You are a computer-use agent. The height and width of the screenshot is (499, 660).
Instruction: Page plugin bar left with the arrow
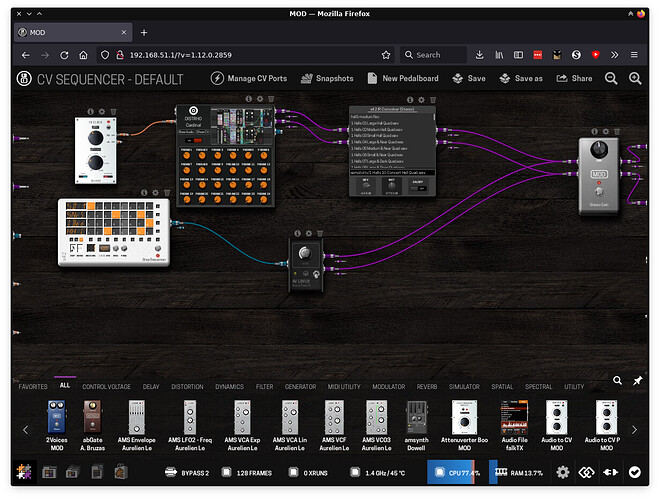click(x=26, y=430)
